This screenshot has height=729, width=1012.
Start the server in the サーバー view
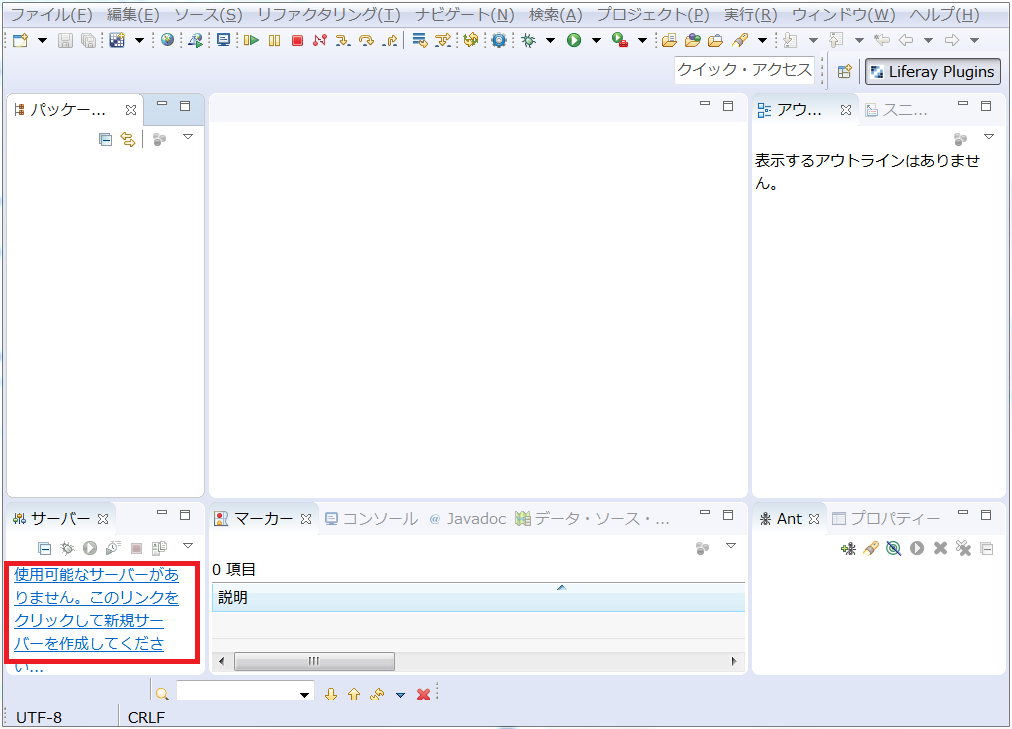tap(89, 548)
